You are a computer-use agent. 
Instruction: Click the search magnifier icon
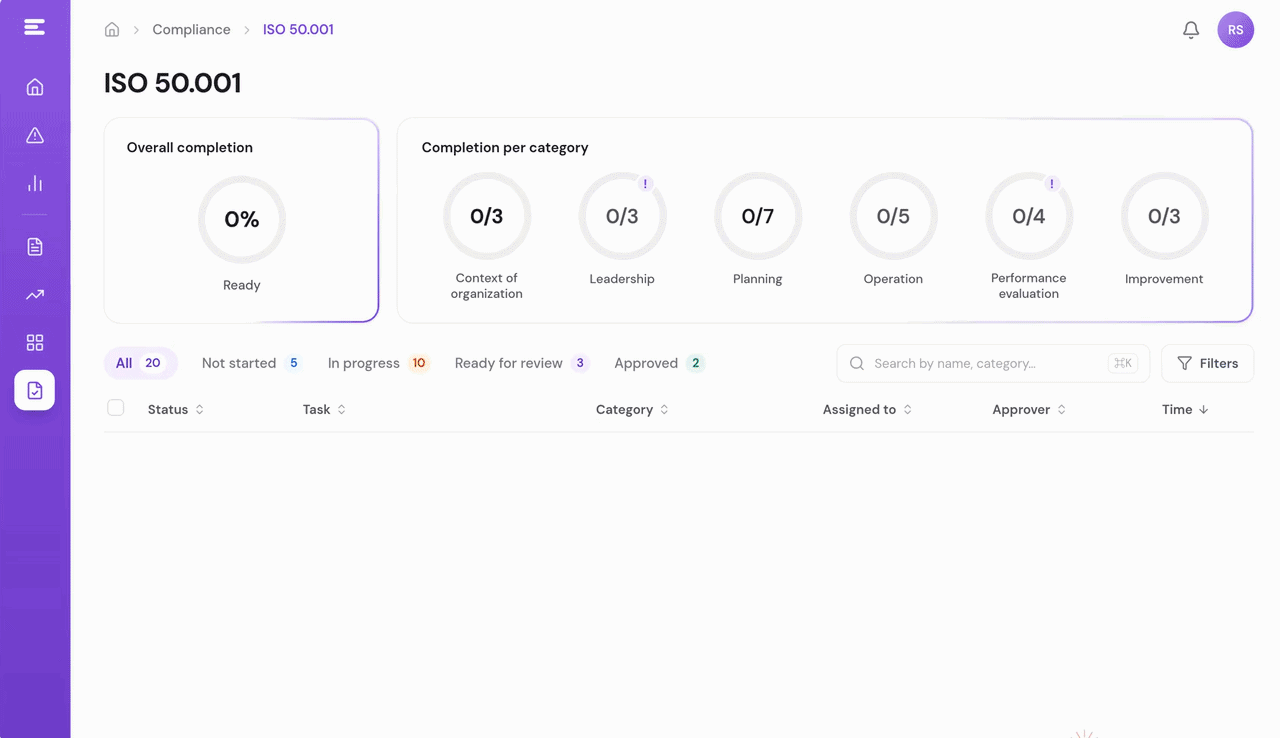tap(857, 364)
